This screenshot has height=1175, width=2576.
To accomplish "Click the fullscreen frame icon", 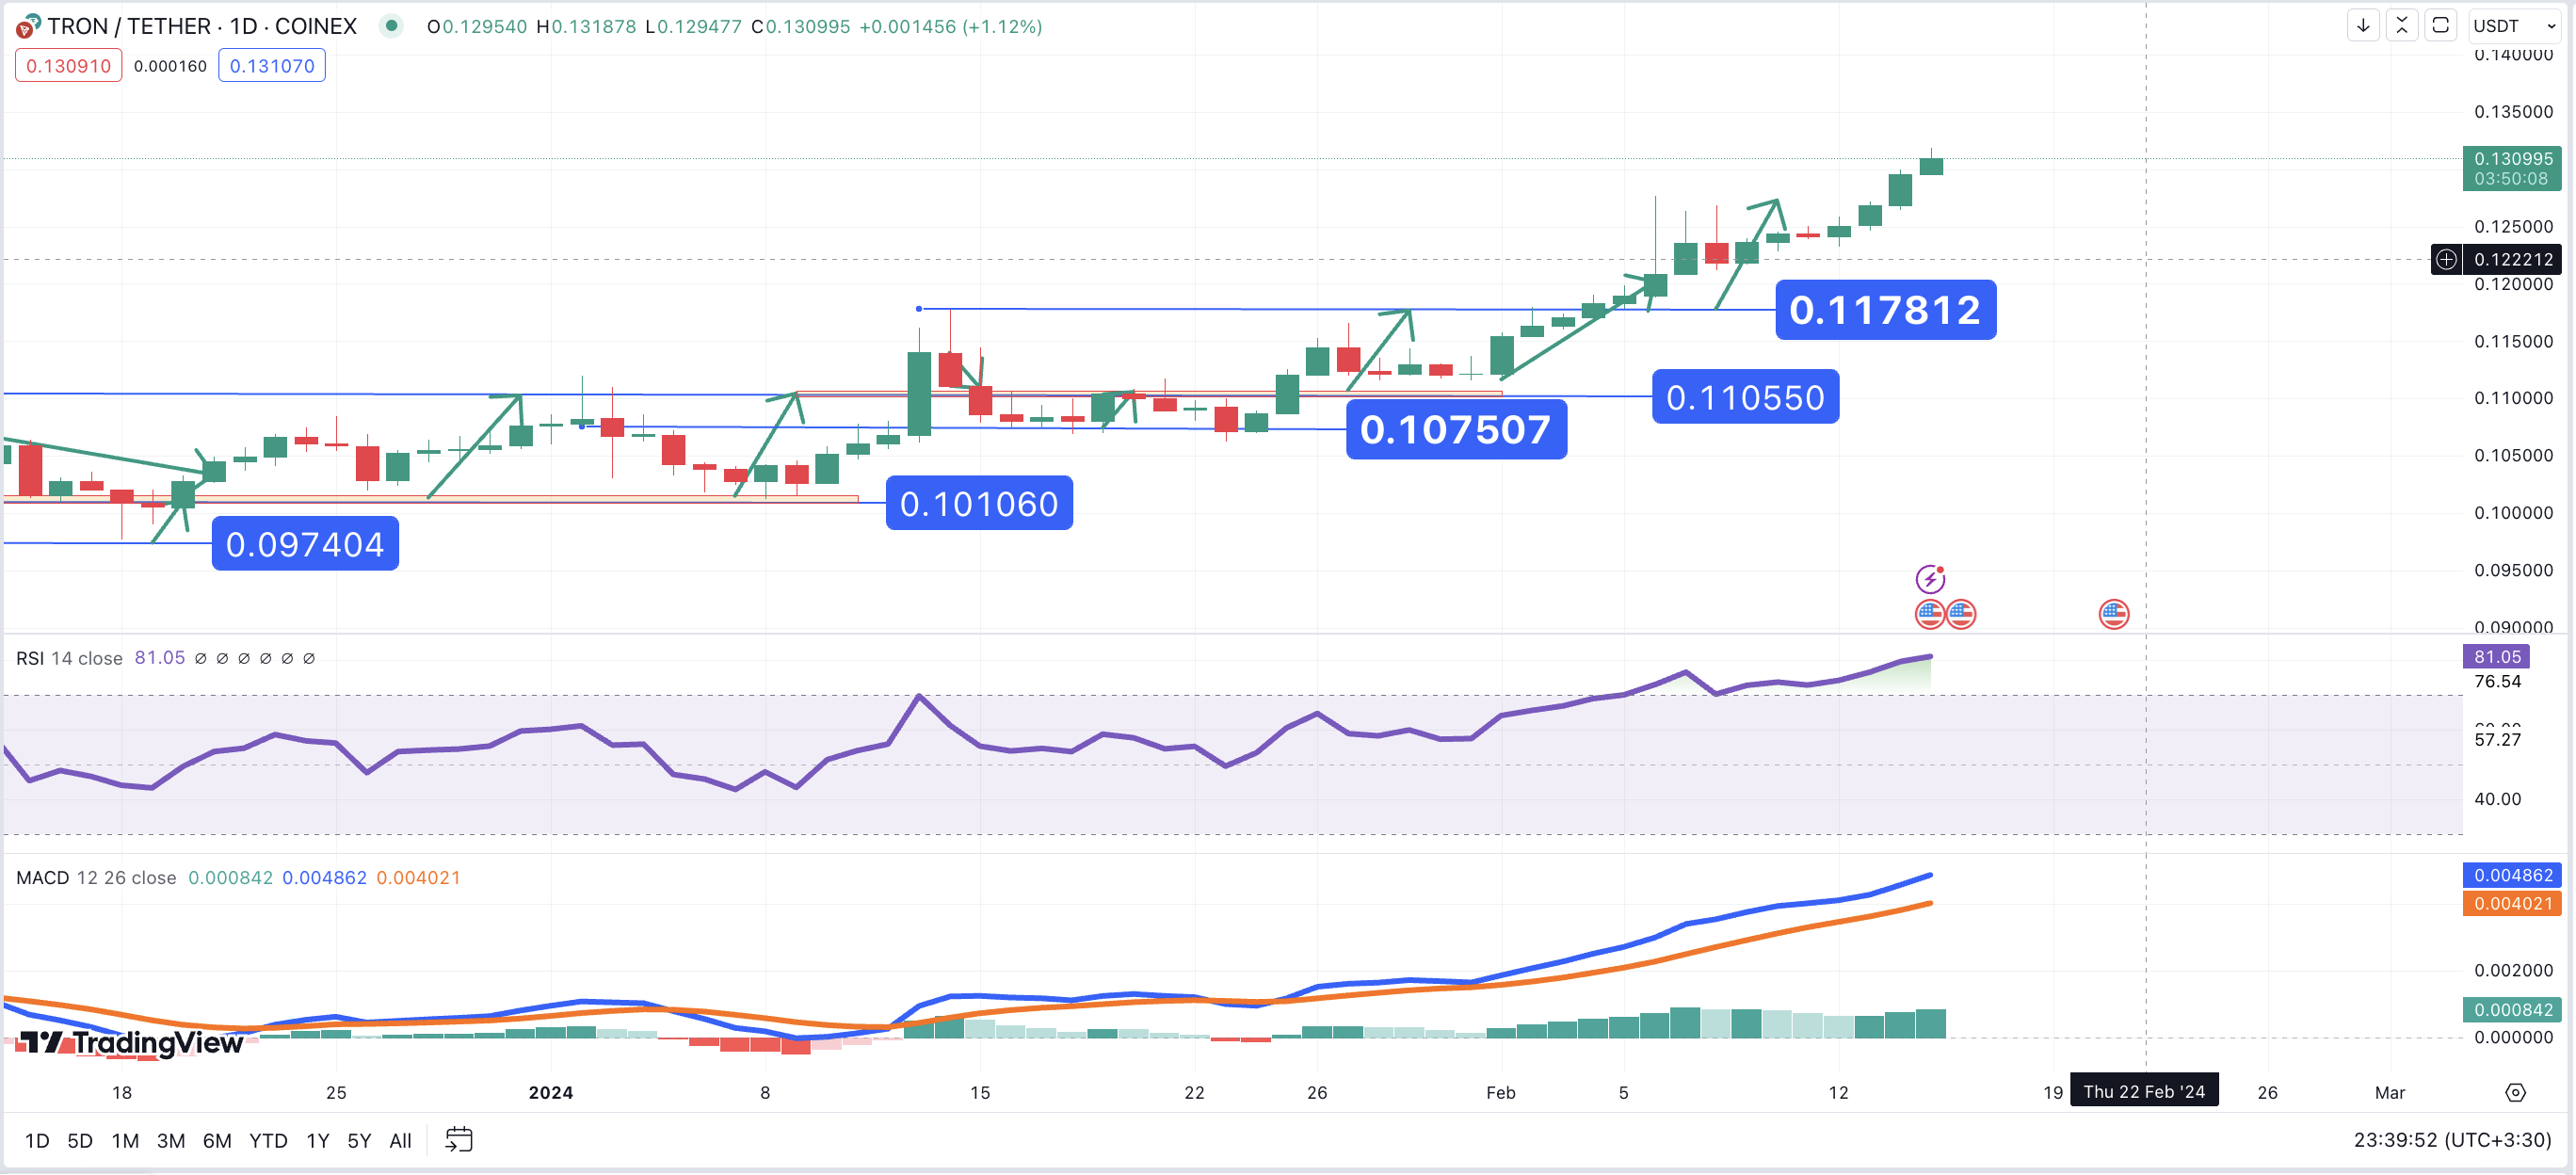I will [2440, 26].
